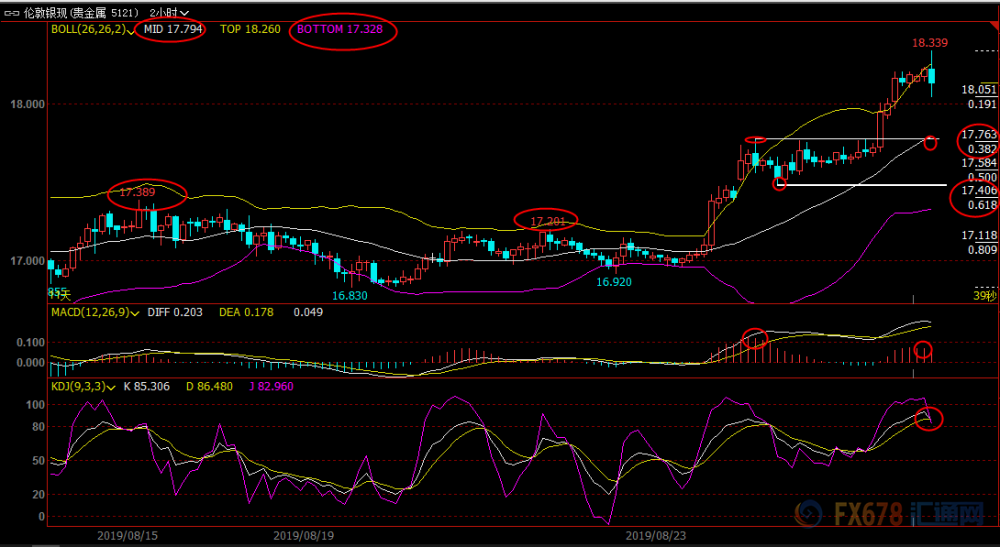Click the 伦敦银现 (贵金属 5121) title

pyautogui.click(x=81, y=12)
